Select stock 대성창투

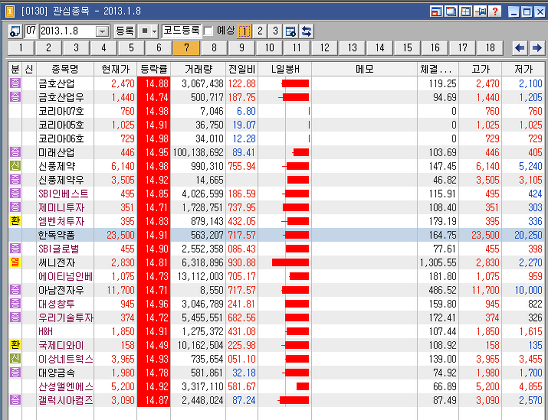click(x=56, y=304)
